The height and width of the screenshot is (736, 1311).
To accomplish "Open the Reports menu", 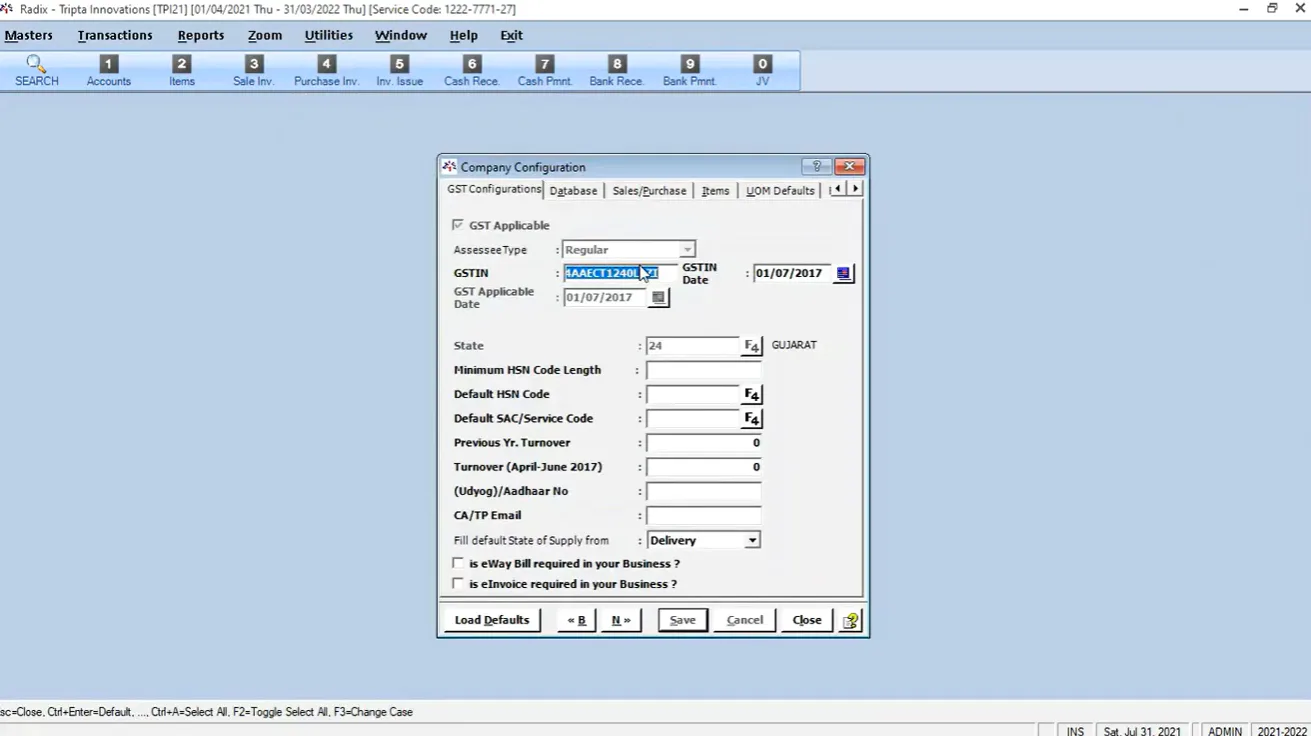I will [x=201, y=35].
